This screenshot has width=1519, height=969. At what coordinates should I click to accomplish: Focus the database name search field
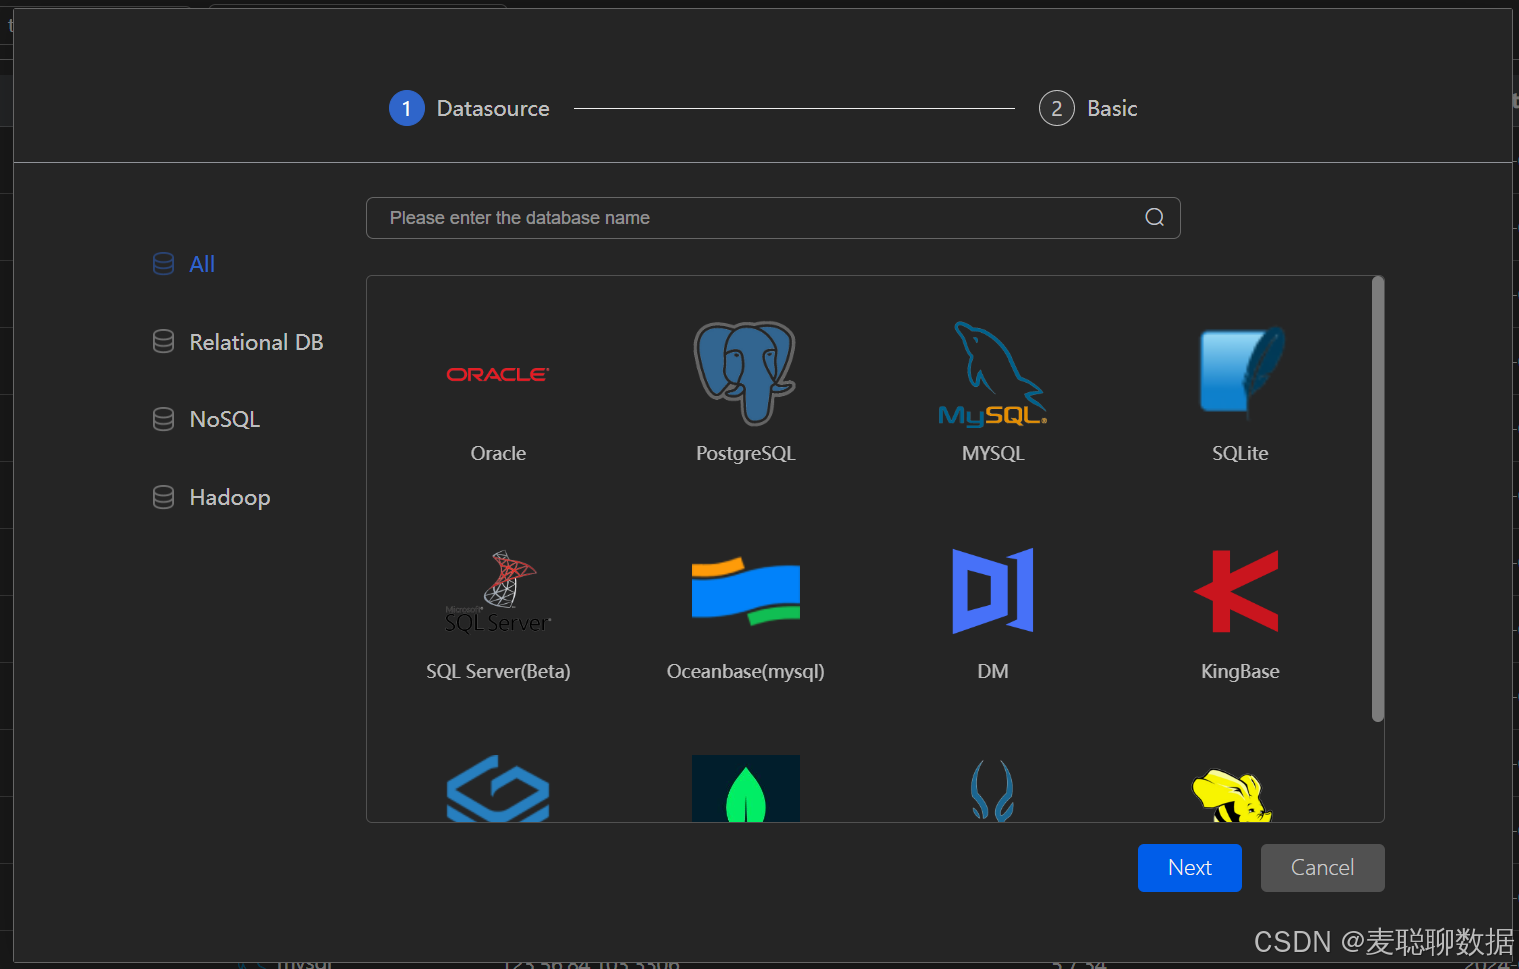point(773,218)
